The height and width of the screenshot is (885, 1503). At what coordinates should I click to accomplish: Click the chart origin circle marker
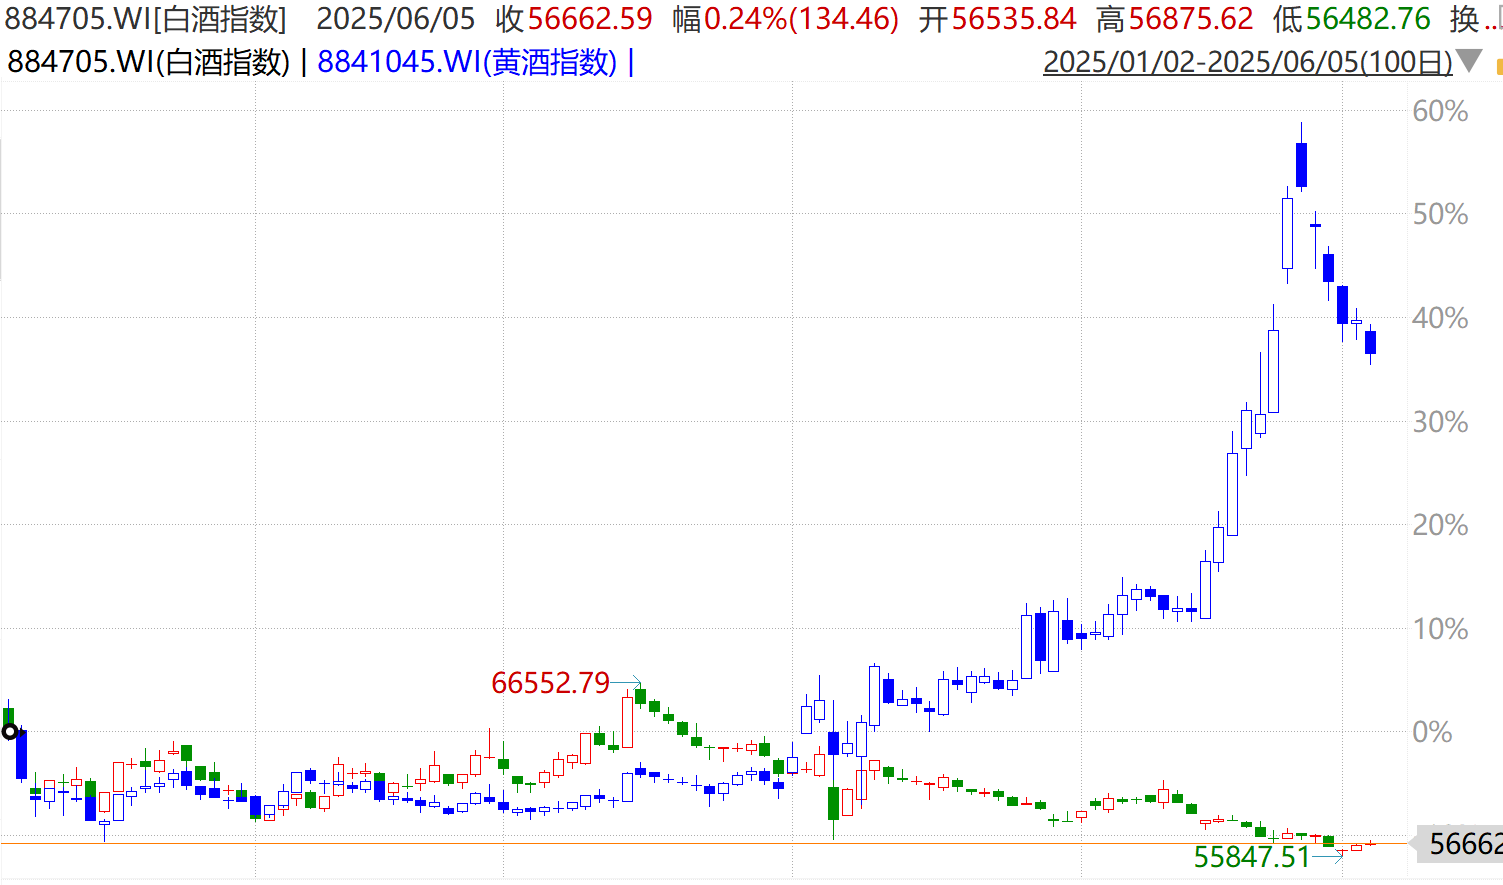10,732
